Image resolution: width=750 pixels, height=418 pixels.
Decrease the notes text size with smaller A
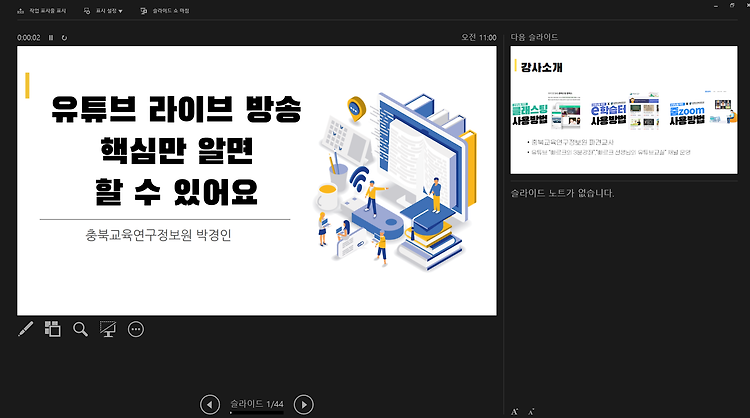[531, 411]
